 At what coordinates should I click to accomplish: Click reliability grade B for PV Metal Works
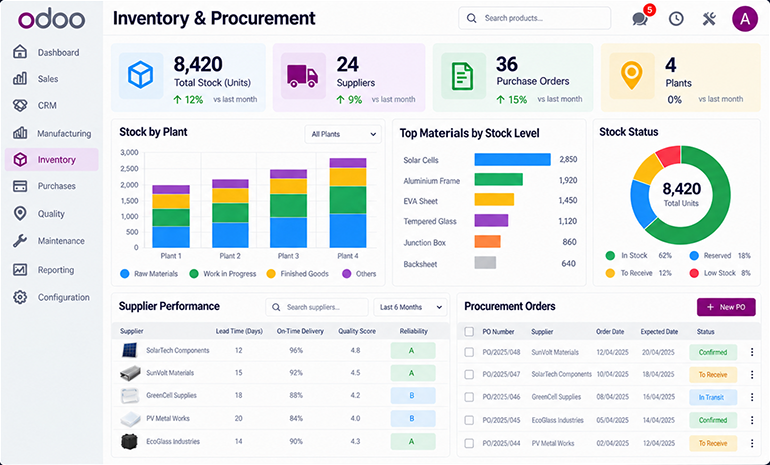click(x=412, y=418)
